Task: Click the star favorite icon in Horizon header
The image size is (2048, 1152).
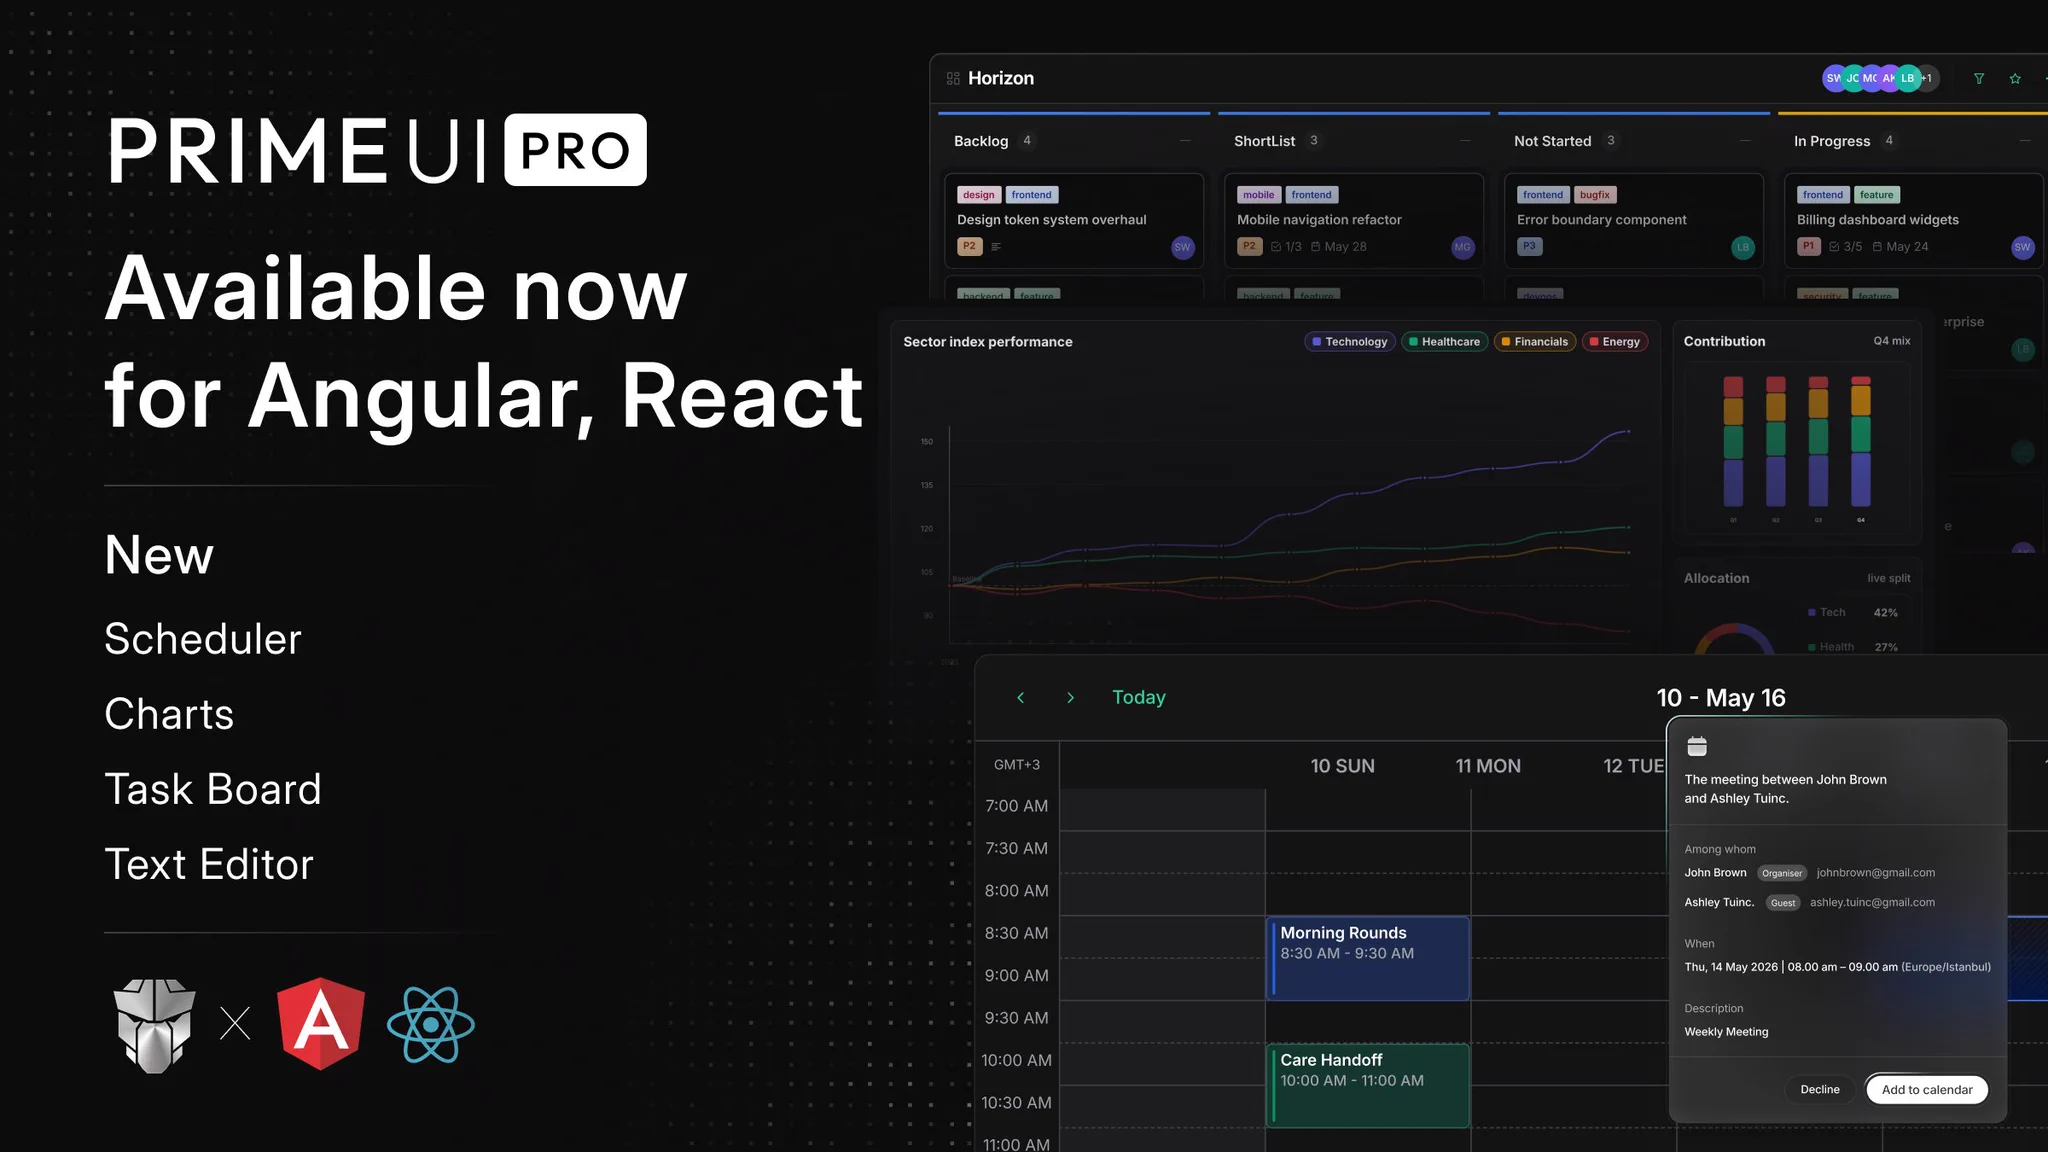Action: click(x=2015, y=78)
